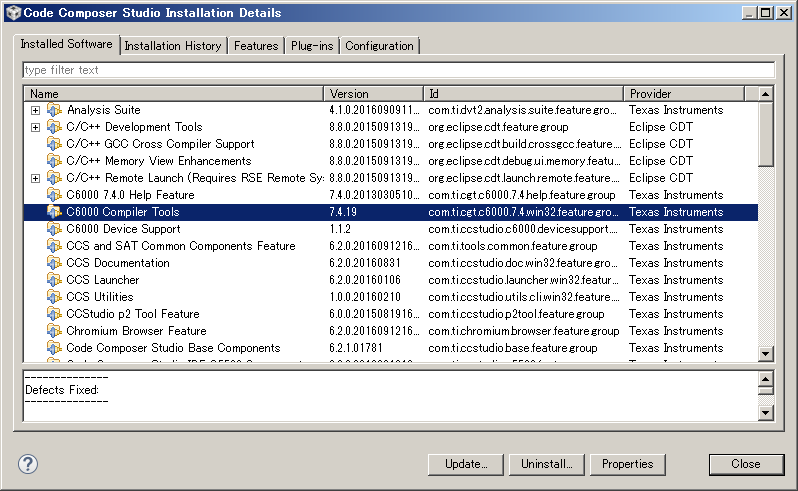
Task: Click the Code Composer Studio Base Components icon
Action: pyautogui.click(x=54, y=348)
